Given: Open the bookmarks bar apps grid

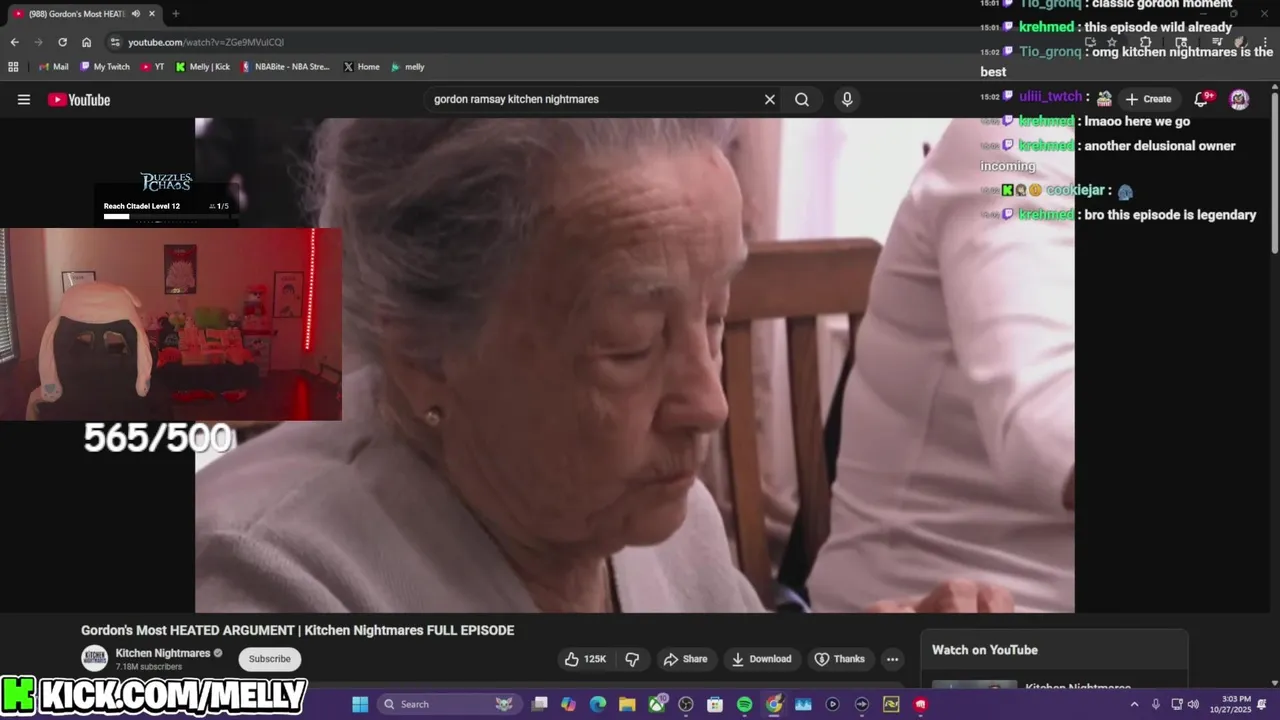Looking at the screenshot, I should [x=13, y=67].
